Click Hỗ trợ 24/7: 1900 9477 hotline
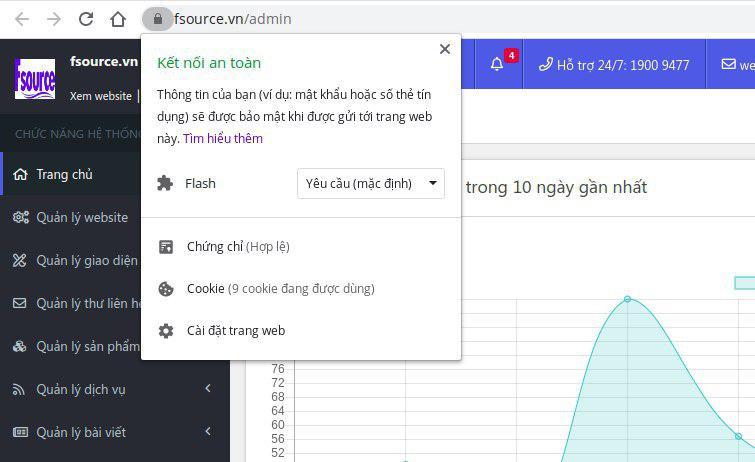The height and width of the screenshot is (462, 755). [614, 65]
